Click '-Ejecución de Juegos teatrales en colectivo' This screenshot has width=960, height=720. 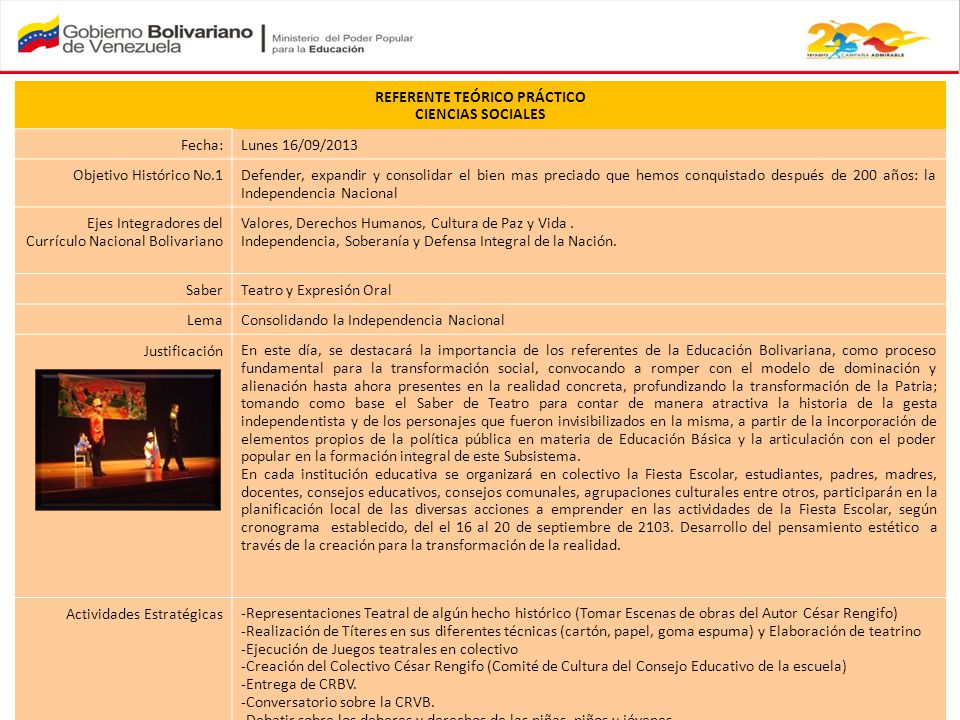click(379, 649)
